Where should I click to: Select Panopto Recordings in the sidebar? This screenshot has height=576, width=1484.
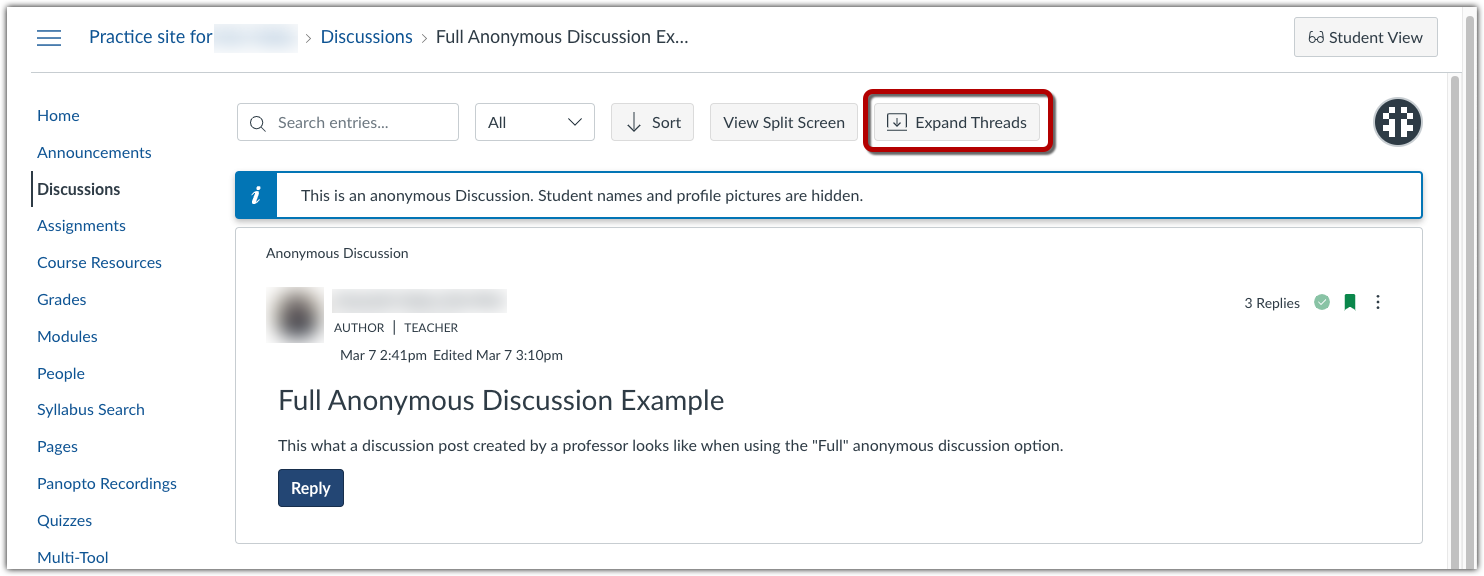point(106,483)
